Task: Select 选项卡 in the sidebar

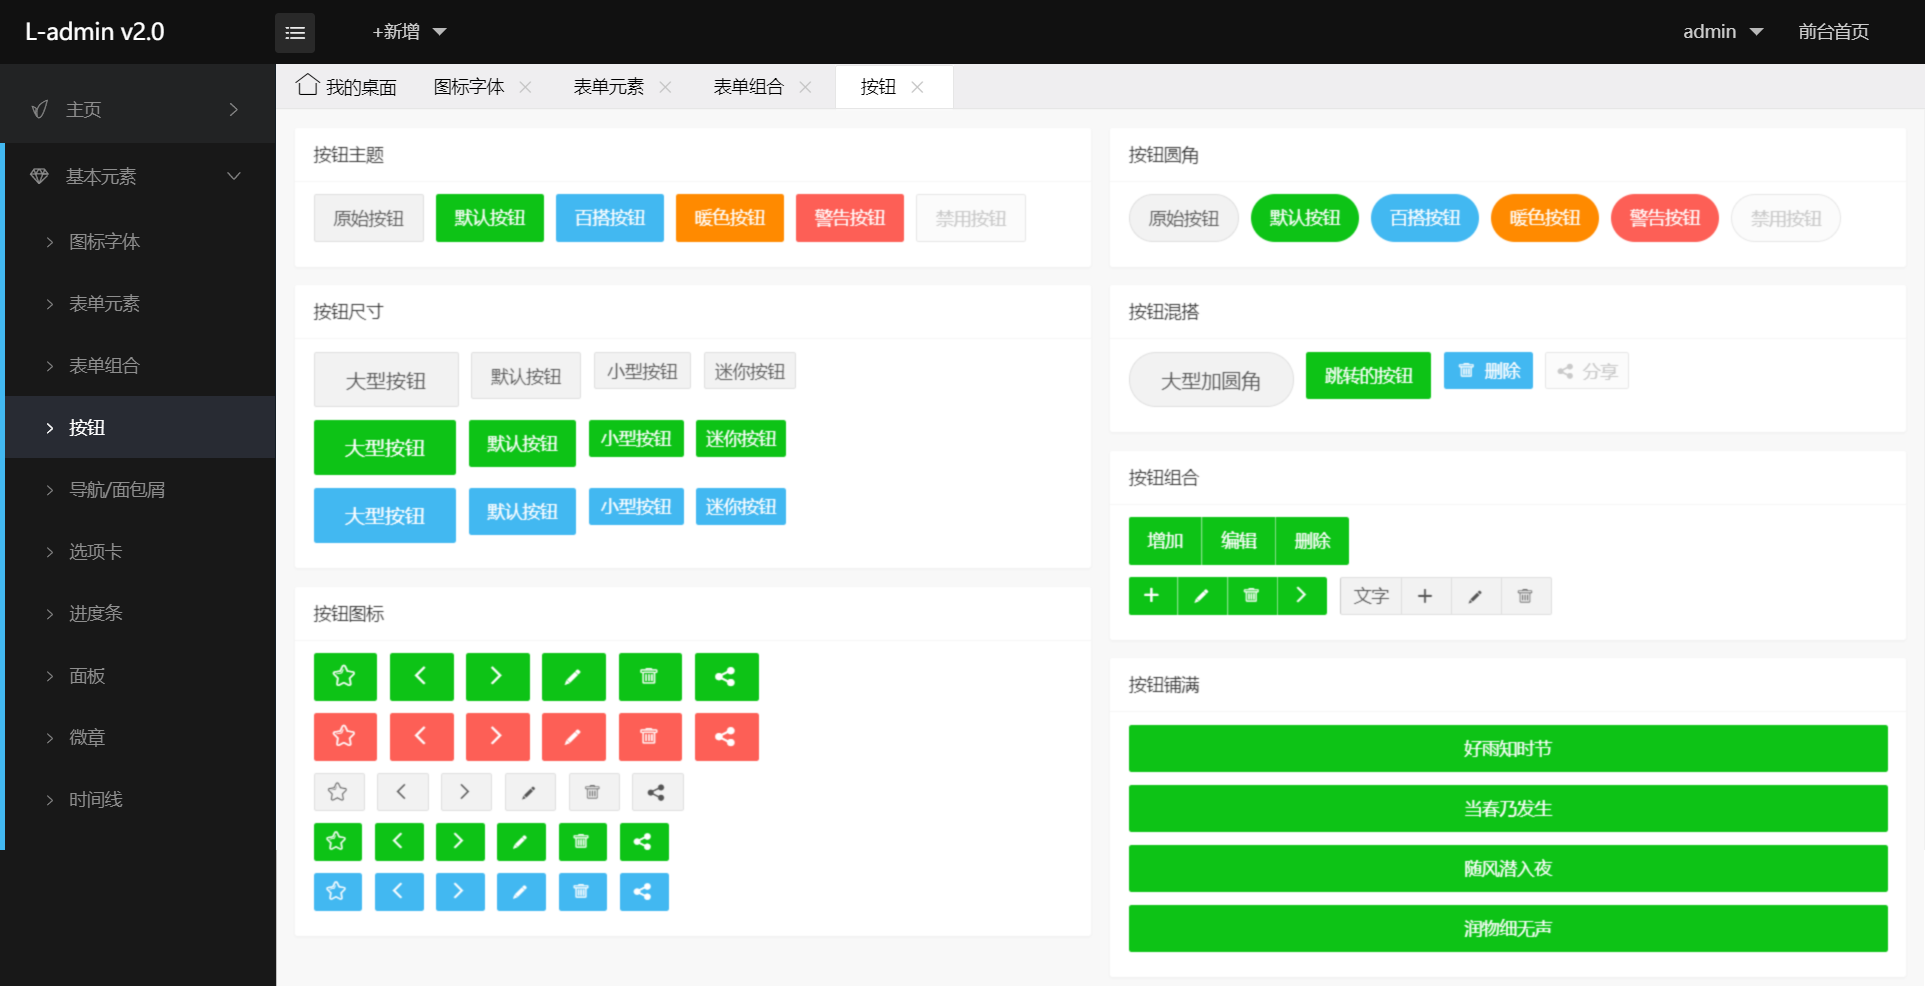Action: [x=96, y=552]
